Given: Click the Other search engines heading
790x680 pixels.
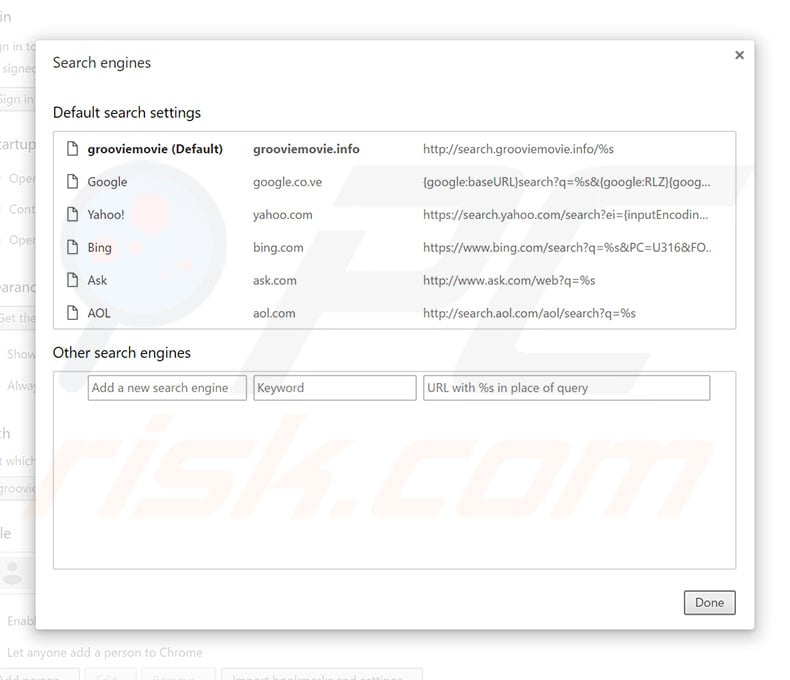Looking at the screenshot, I should (x=122, y=353).
